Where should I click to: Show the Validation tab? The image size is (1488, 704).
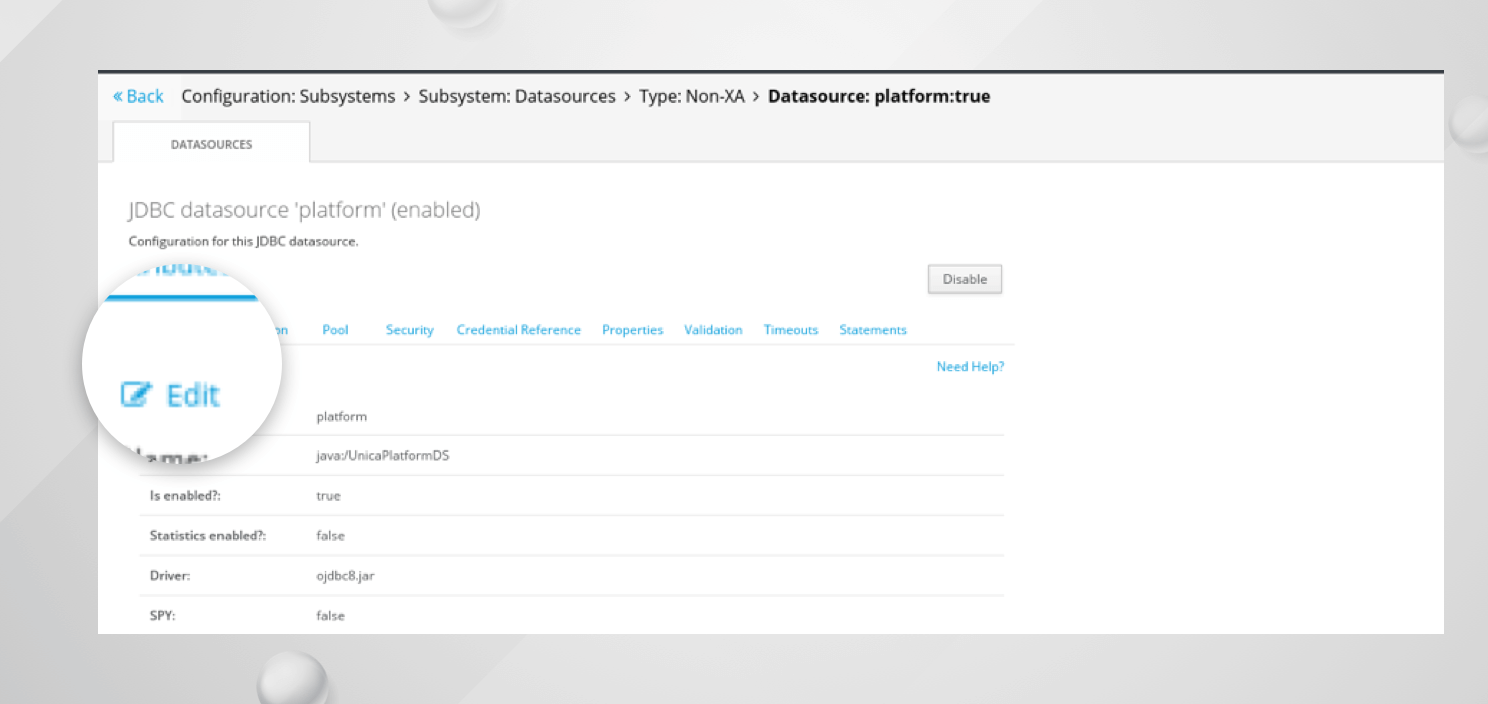pyautogui.click(x=713, y=330)
